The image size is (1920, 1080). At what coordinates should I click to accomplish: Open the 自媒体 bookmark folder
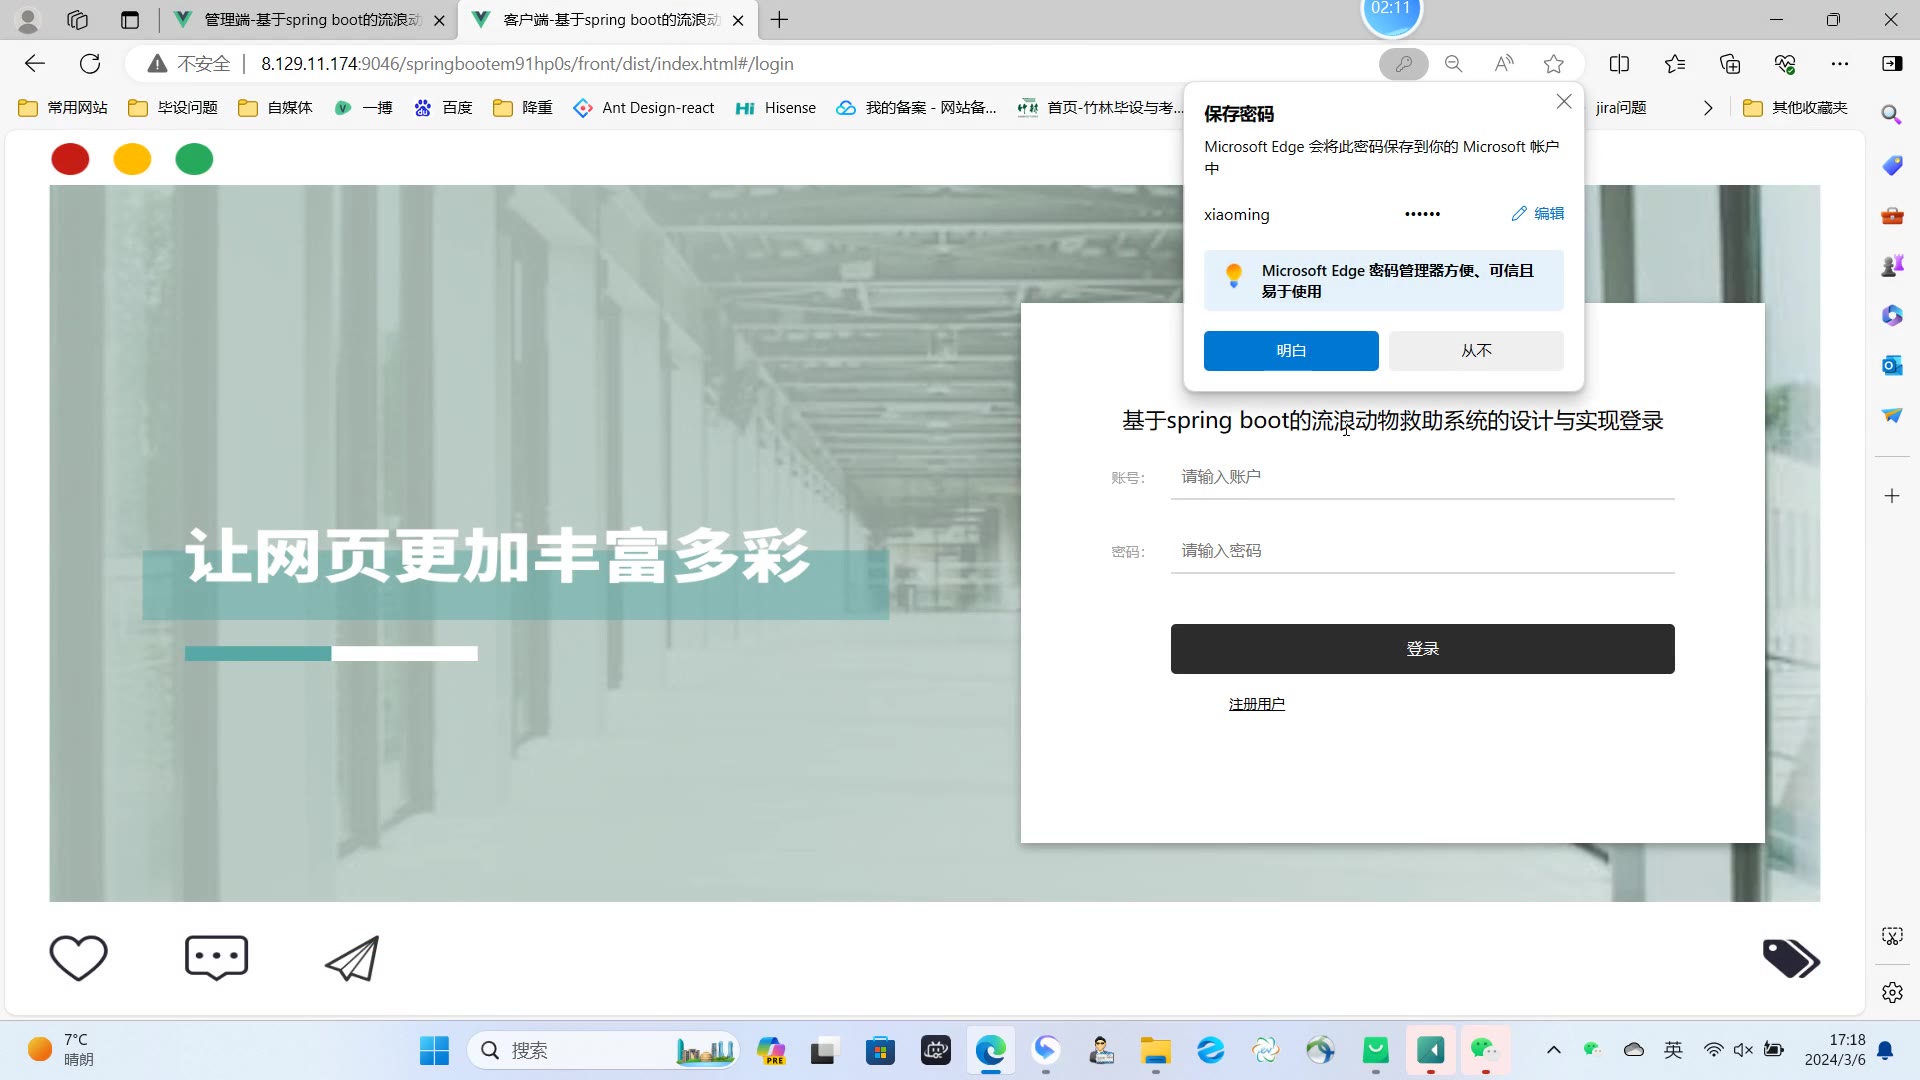pos(275,108)
